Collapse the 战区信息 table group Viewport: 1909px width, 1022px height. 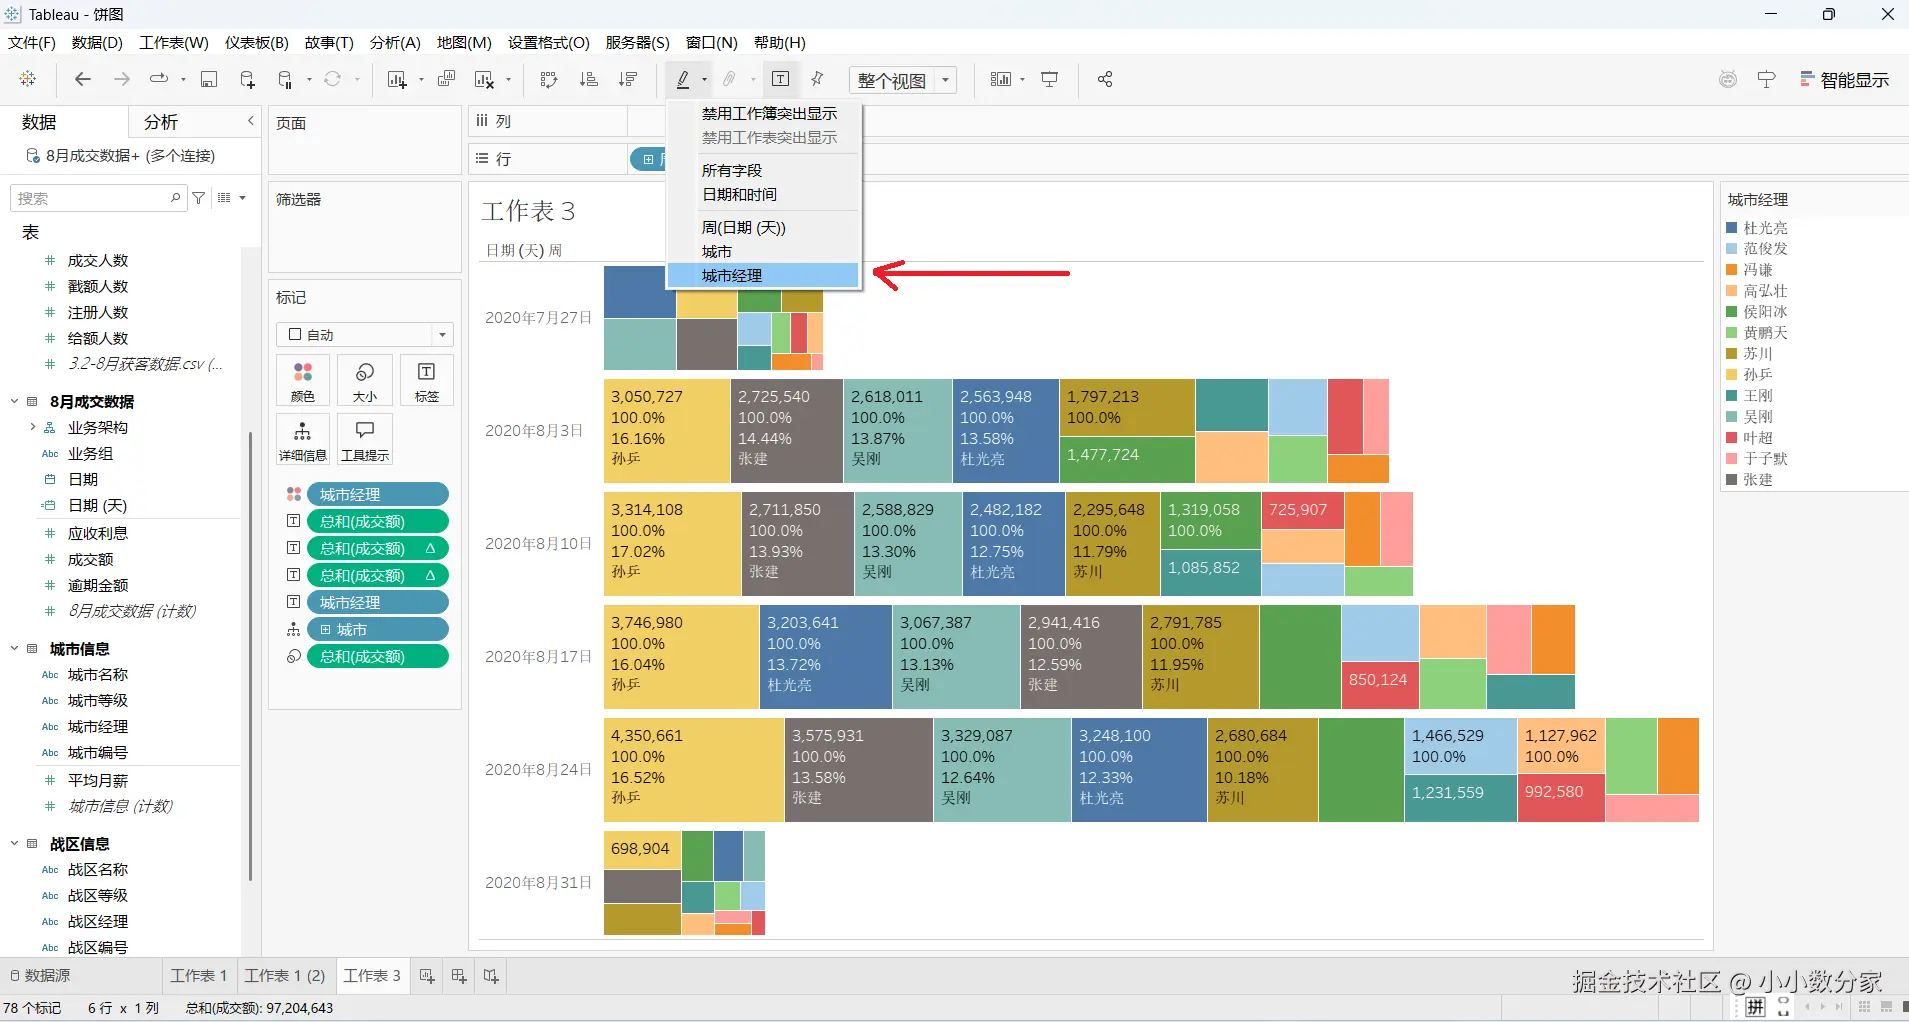(x=15, y=843)
